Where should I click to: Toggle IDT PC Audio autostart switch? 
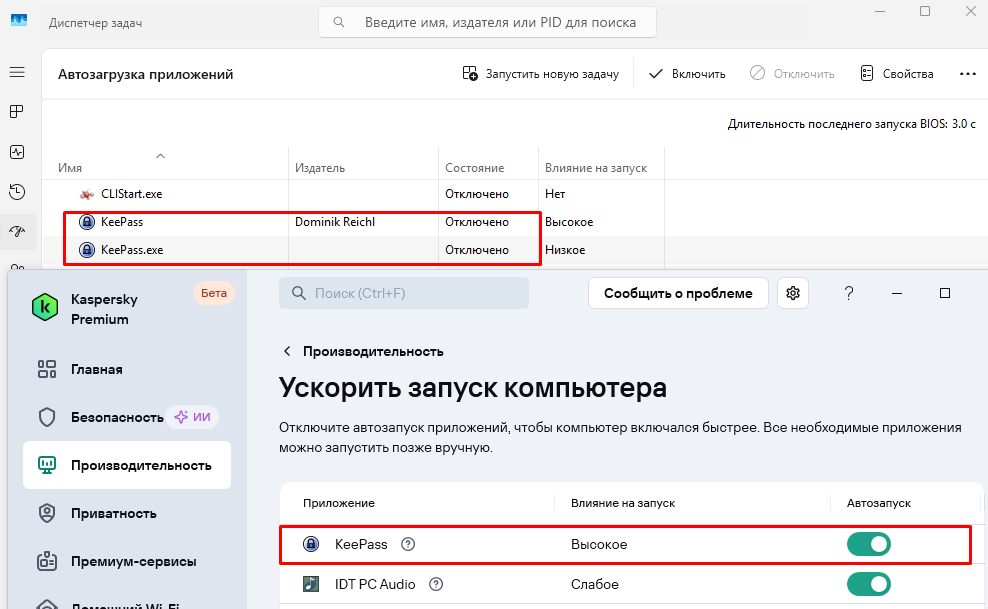point(868,584)
